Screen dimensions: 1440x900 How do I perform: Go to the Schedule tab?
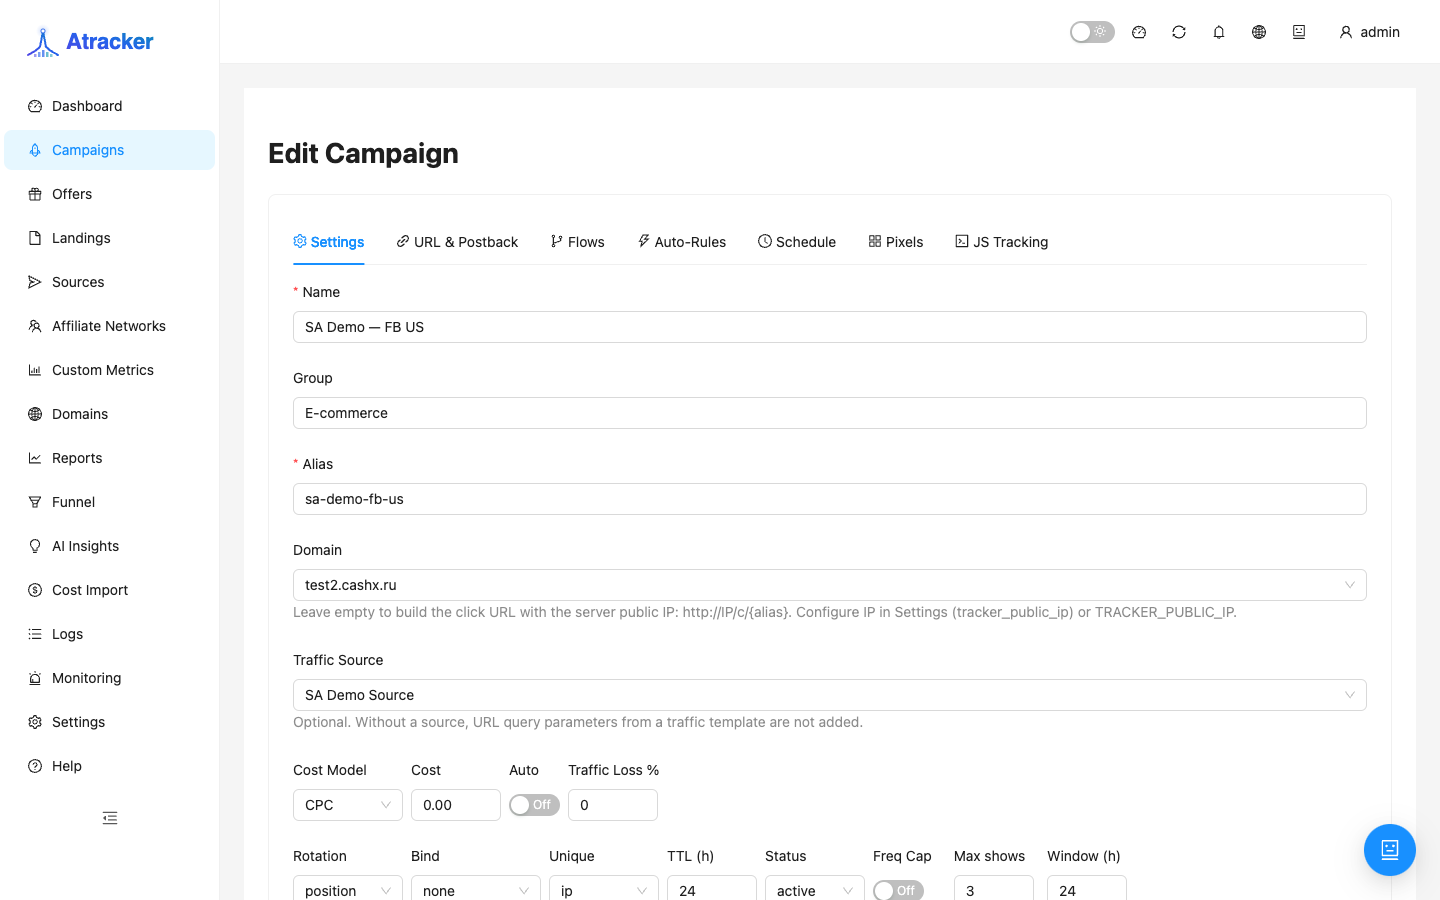[x=797, y=242]
